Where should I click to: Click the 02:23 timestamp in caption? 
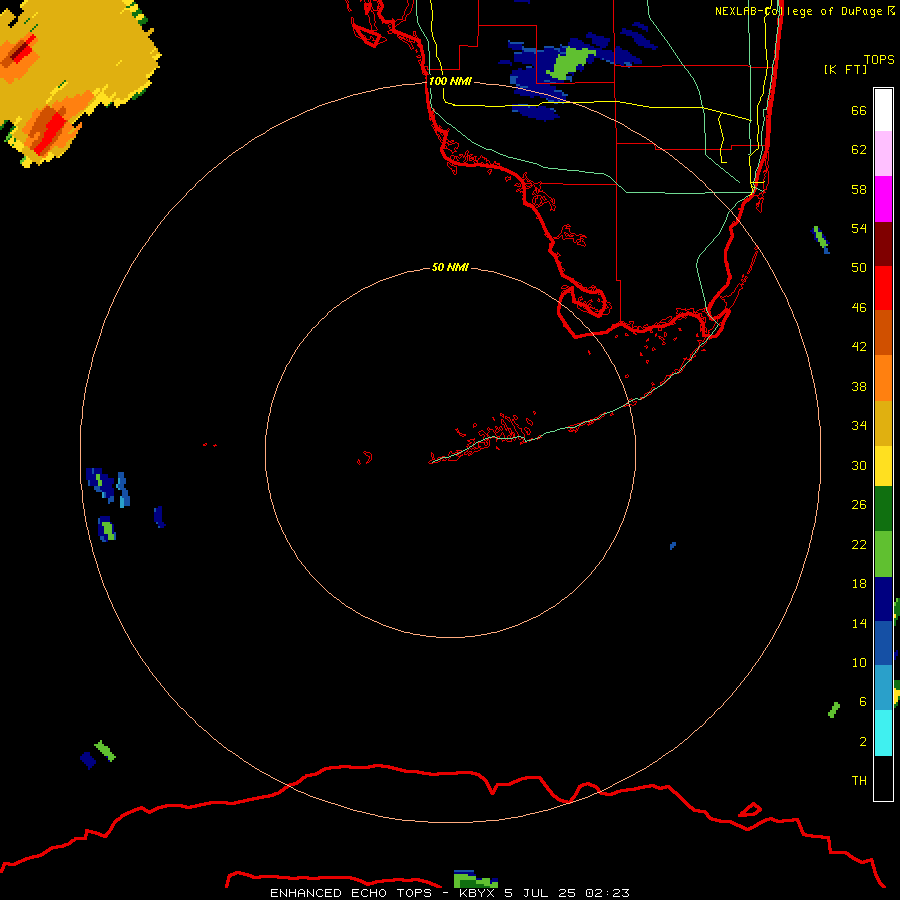[607, 893]
